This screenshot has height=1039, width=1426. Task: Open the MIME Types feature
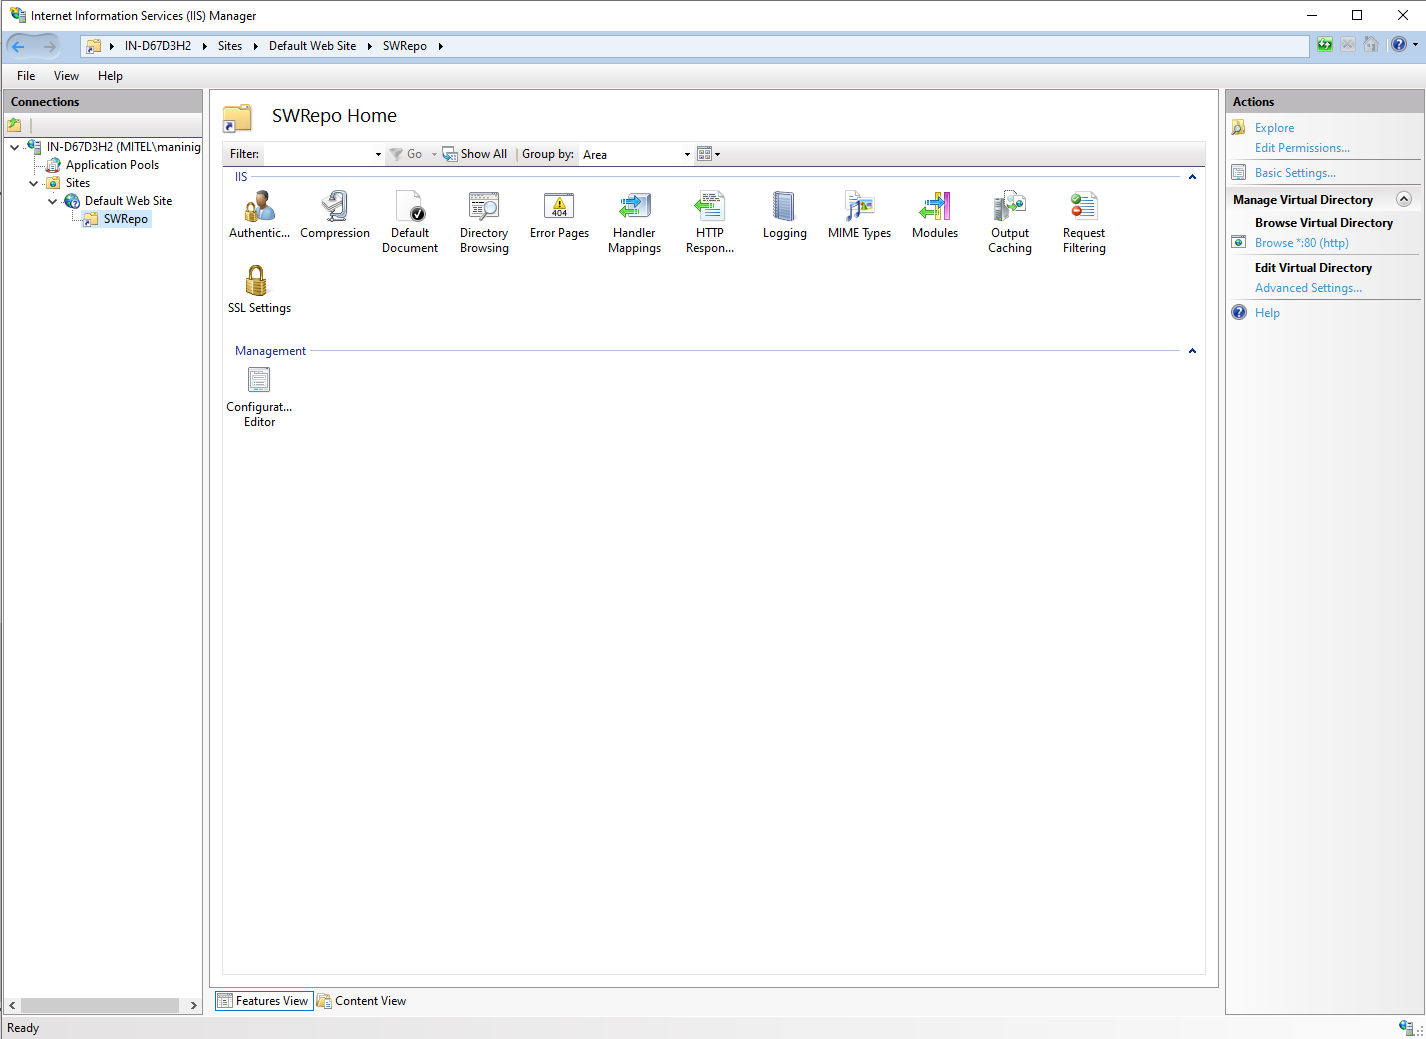click(x=859, y=215)
